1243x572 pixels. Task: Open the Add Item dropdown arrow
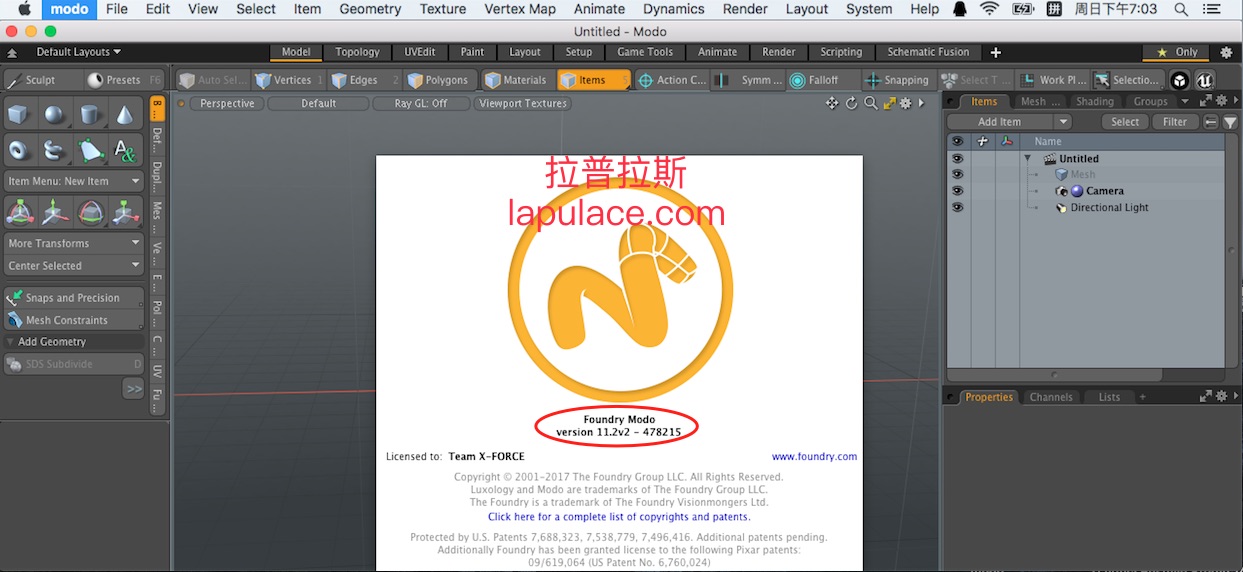(1062, 122)
